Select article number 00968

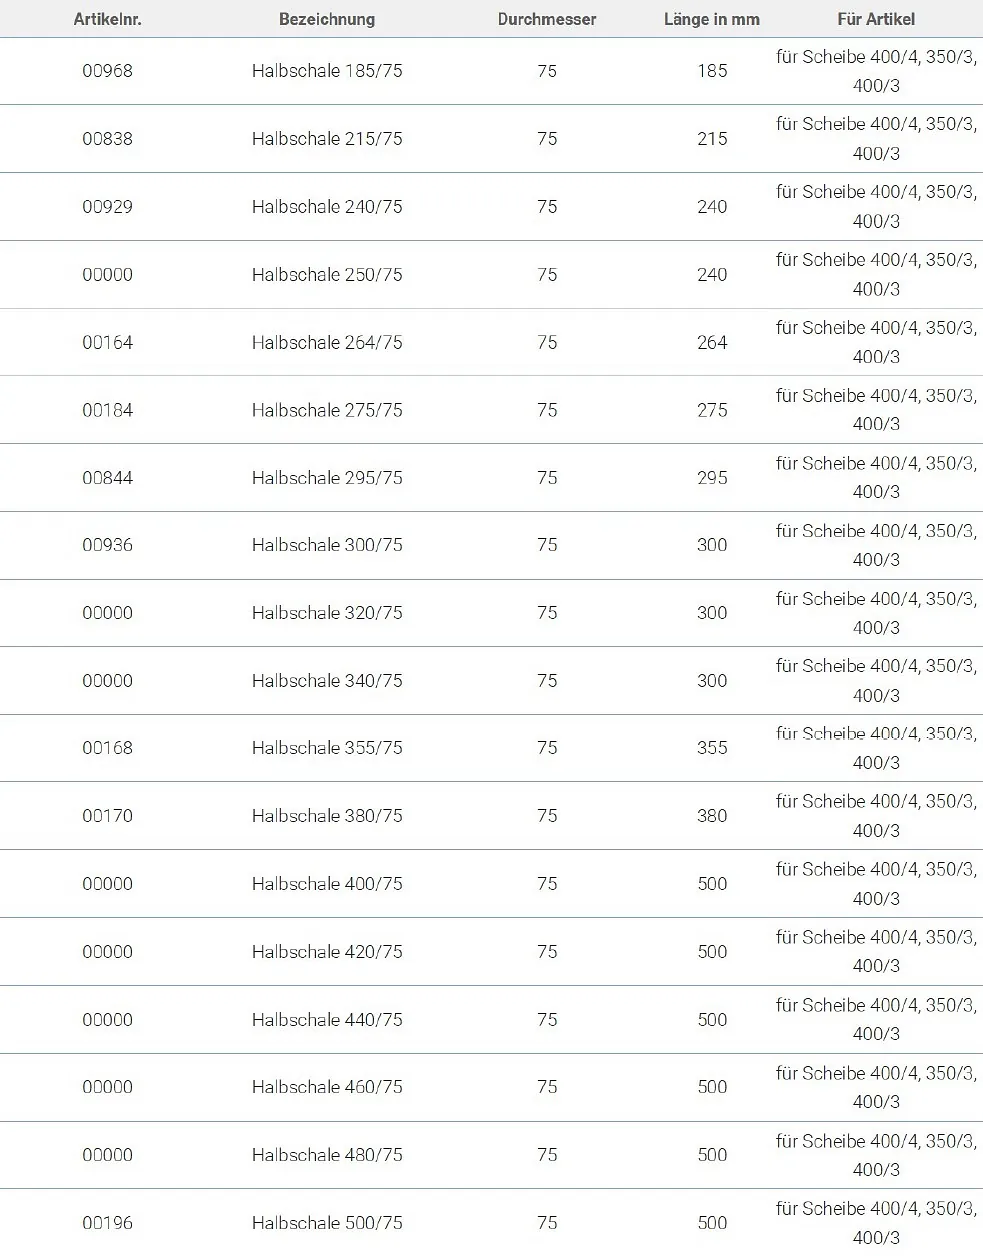pyautogui.click(x=107, y=71)
